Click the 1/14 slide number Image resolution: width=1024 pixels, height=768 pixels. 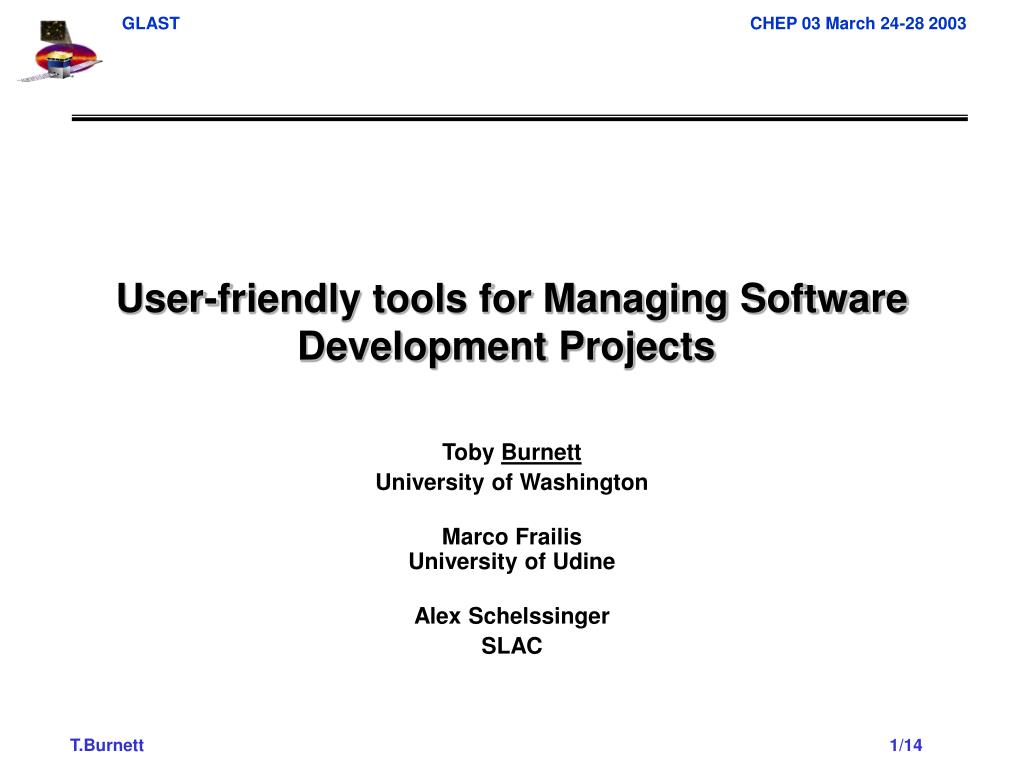click(x=906, y=745)
